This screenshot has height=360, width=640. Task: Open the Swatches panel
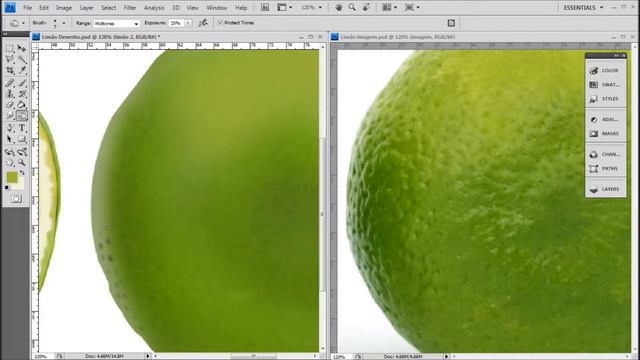click(x=606, y=84)
